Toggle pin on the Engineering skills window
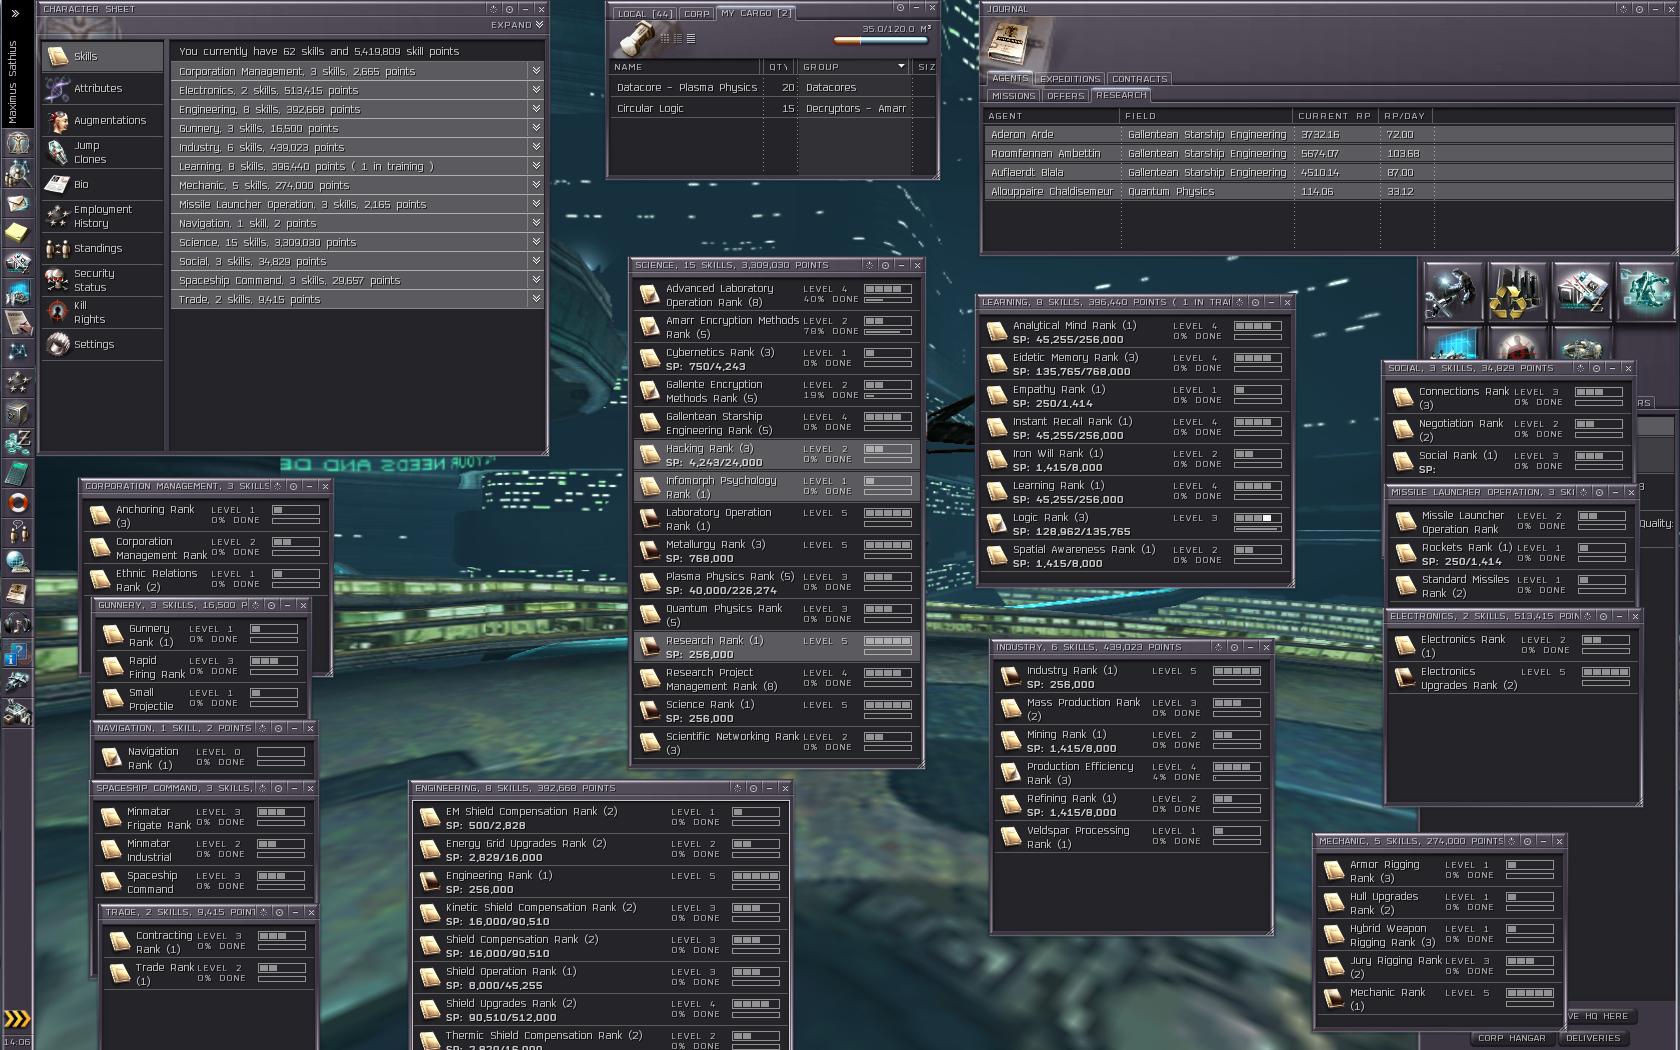 tap(753, 788)
